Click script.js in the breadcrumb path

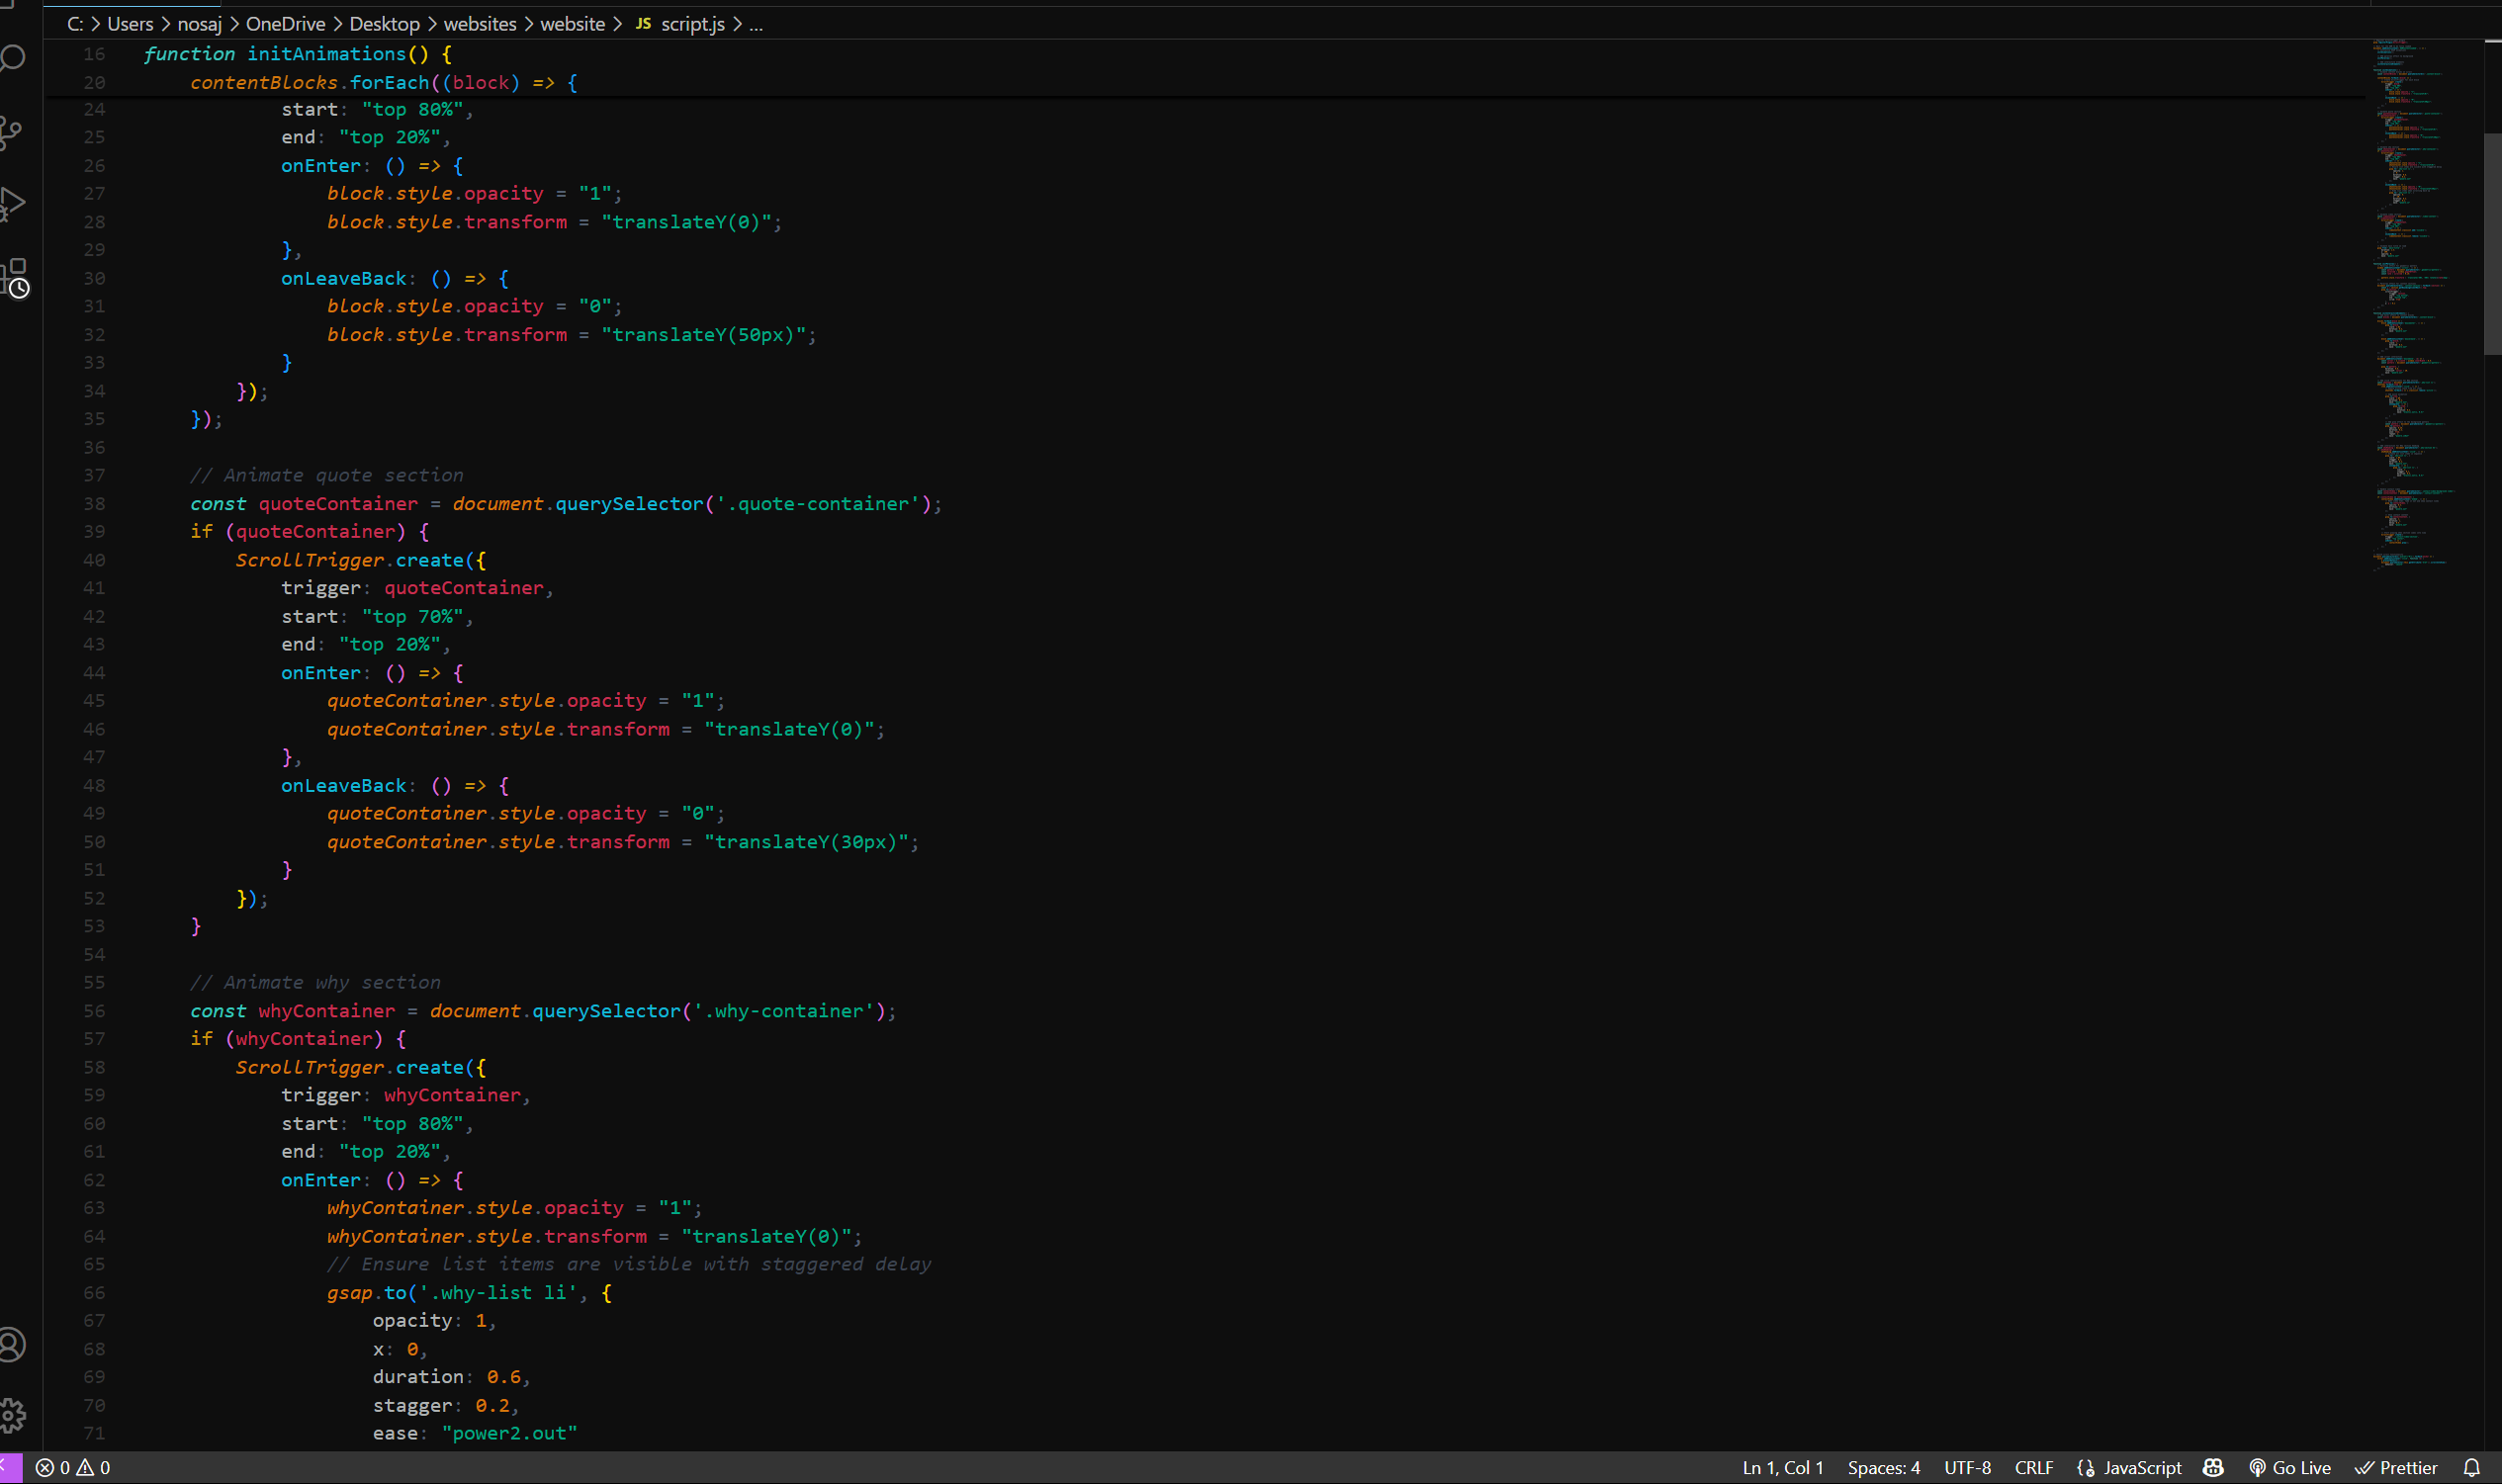click(x=691, y=24)
